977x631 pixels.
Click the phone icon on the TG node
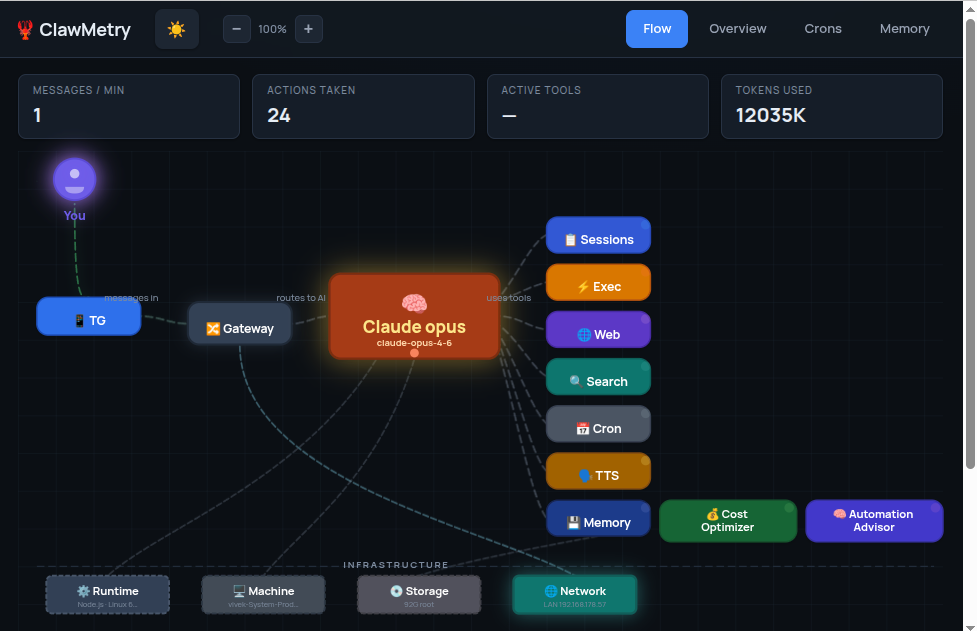79,319
